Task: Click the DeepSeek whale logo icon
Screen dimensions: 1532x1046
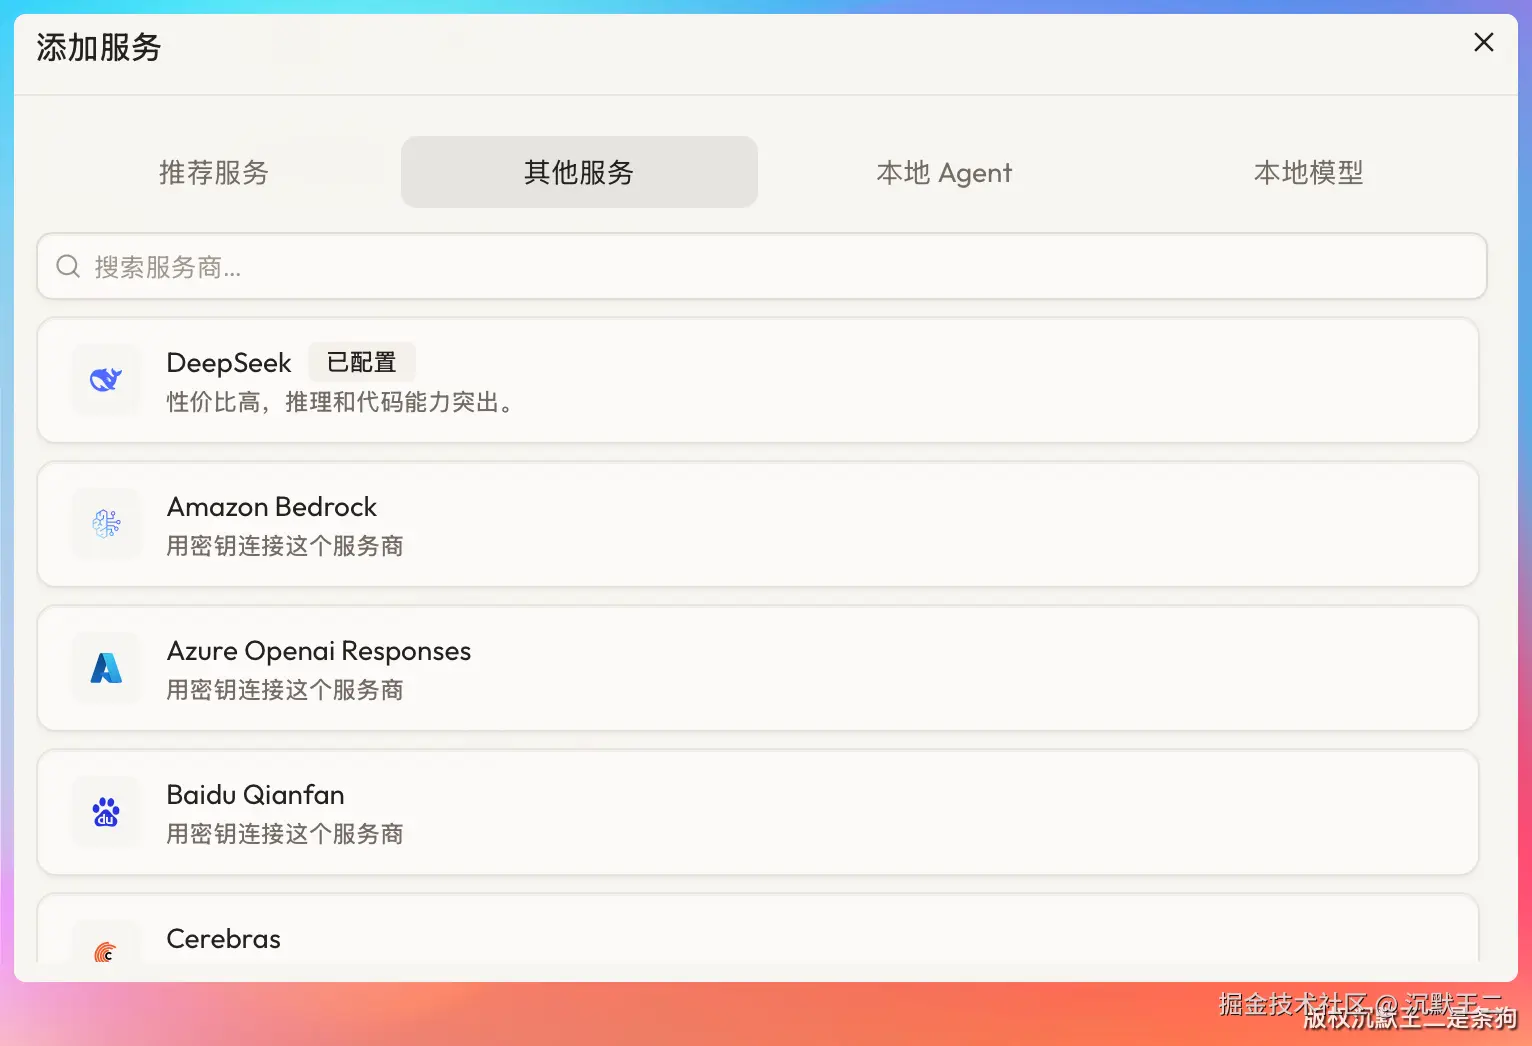Action: pyautogui.click(x=106, y=380)
